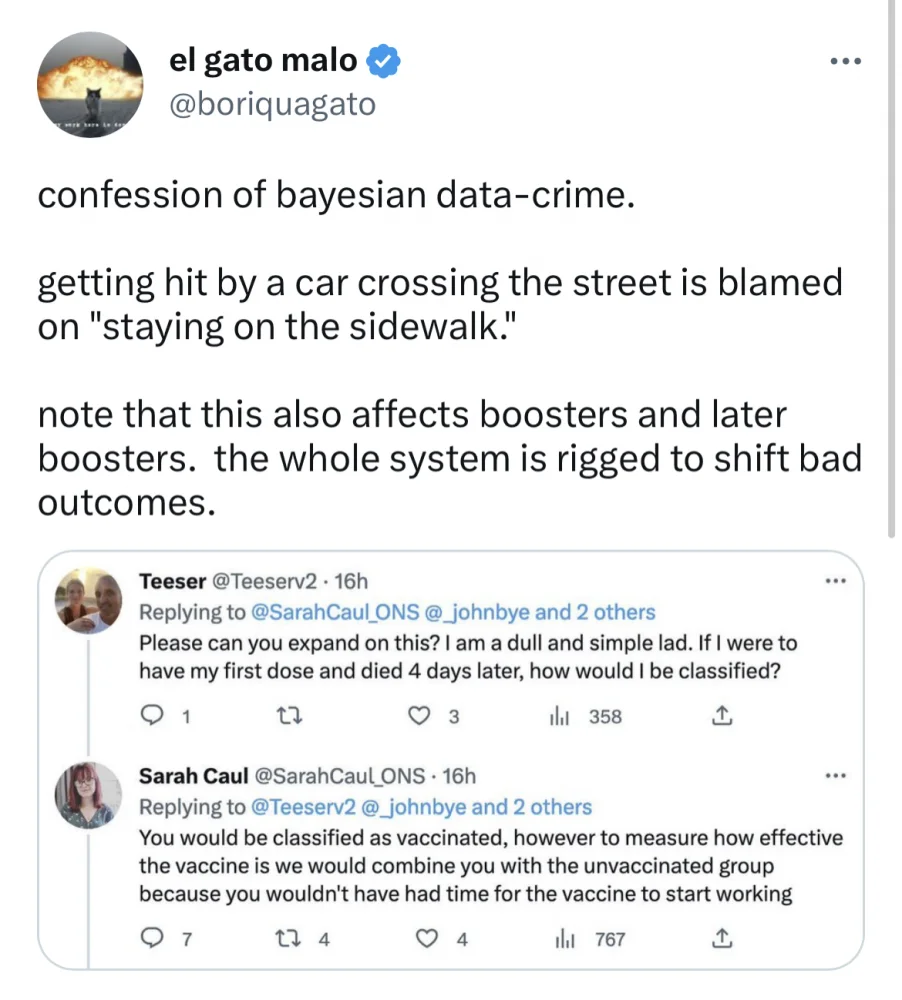Retweet Teeser's tweet
The width and height of the screenshot is (902, 1000).
(286, 716)
